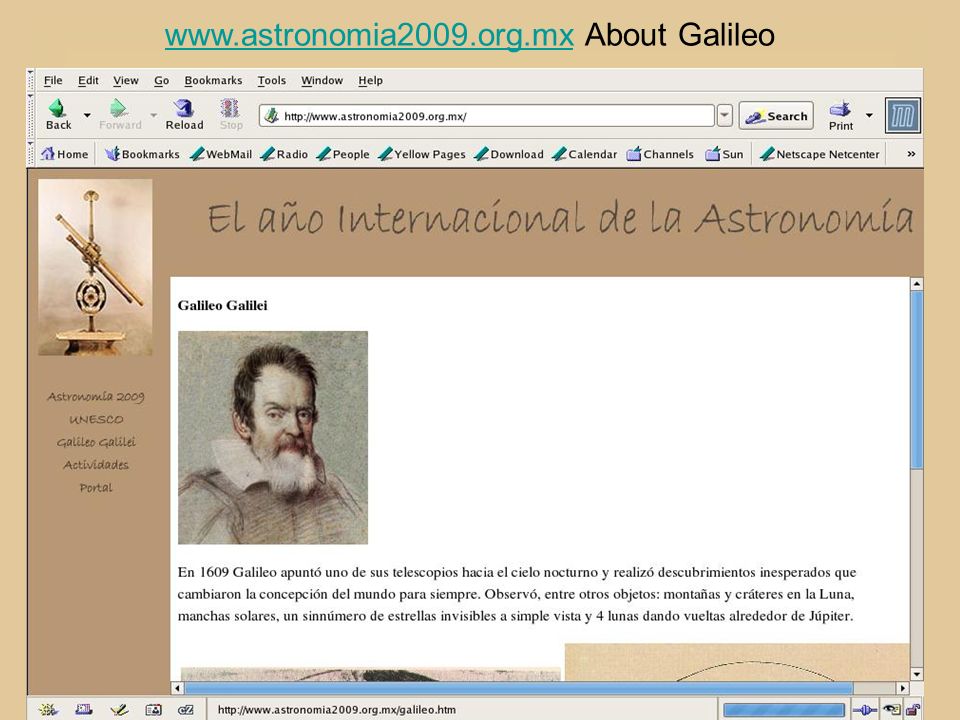
Task: Open Radio bookmark
Action: (x=284, y=154)
